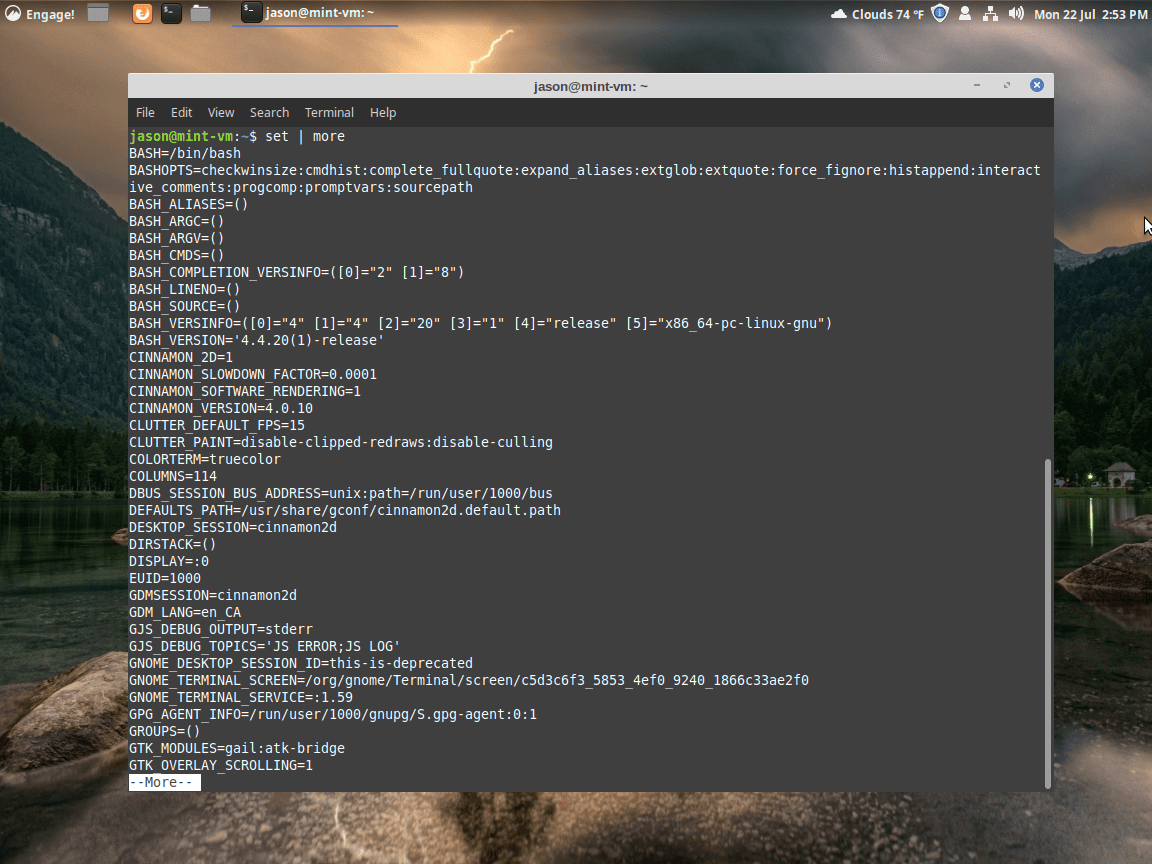Image resolution: width=1152 pixels, height=864 pixels.
Task: Open the user account applet icon
Action: point(965,14)
